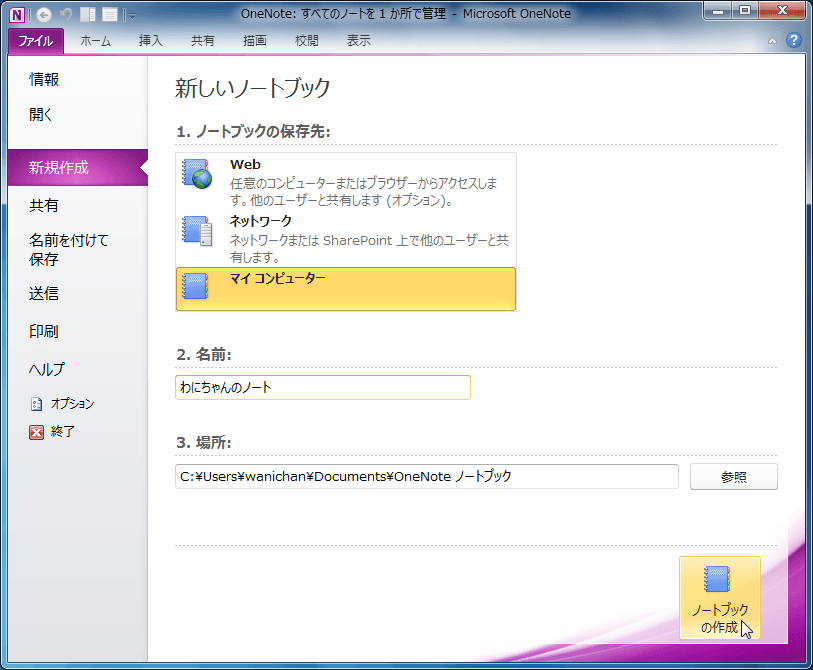Minimize the OneNote window
Image resolution: width=813 pixels, height=670 pixels.
[x=718, y=11]
